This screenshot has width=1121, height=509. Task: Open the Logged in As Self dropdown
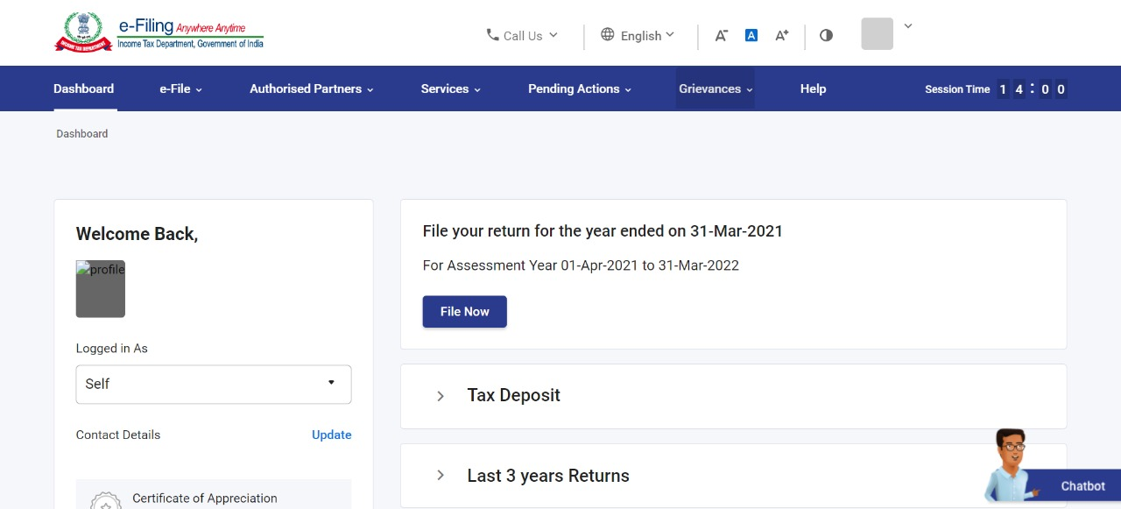pos(213,384)
